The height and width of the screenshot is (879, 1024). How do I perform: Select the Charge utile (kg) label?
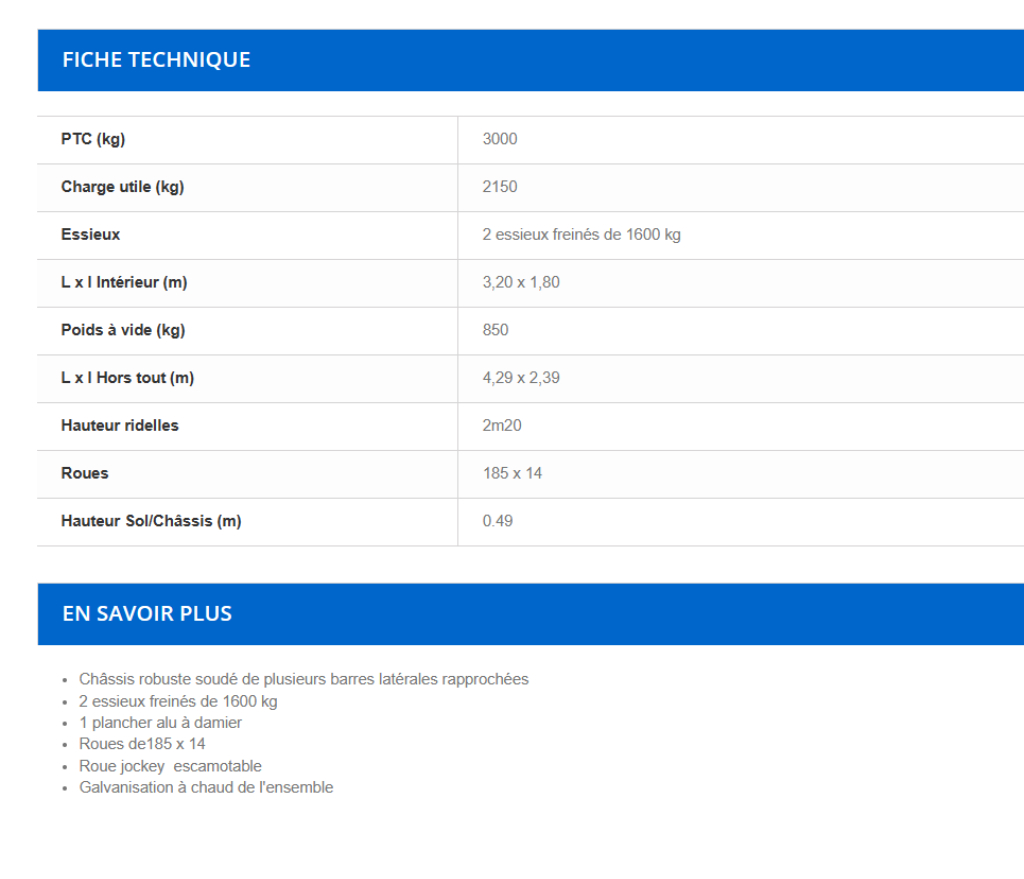coord(122,187)
